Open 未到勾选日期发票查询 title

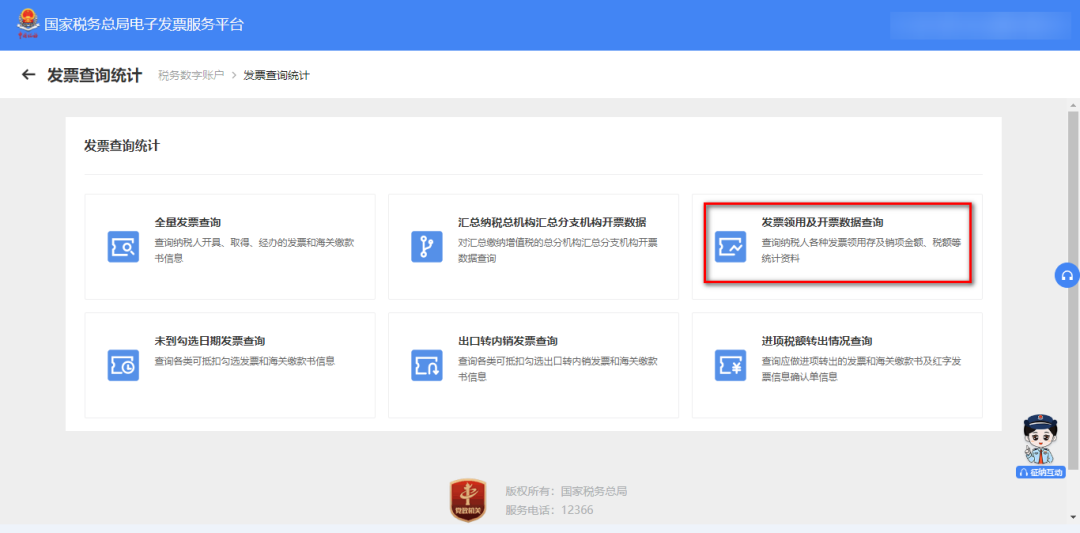(210, 341)
